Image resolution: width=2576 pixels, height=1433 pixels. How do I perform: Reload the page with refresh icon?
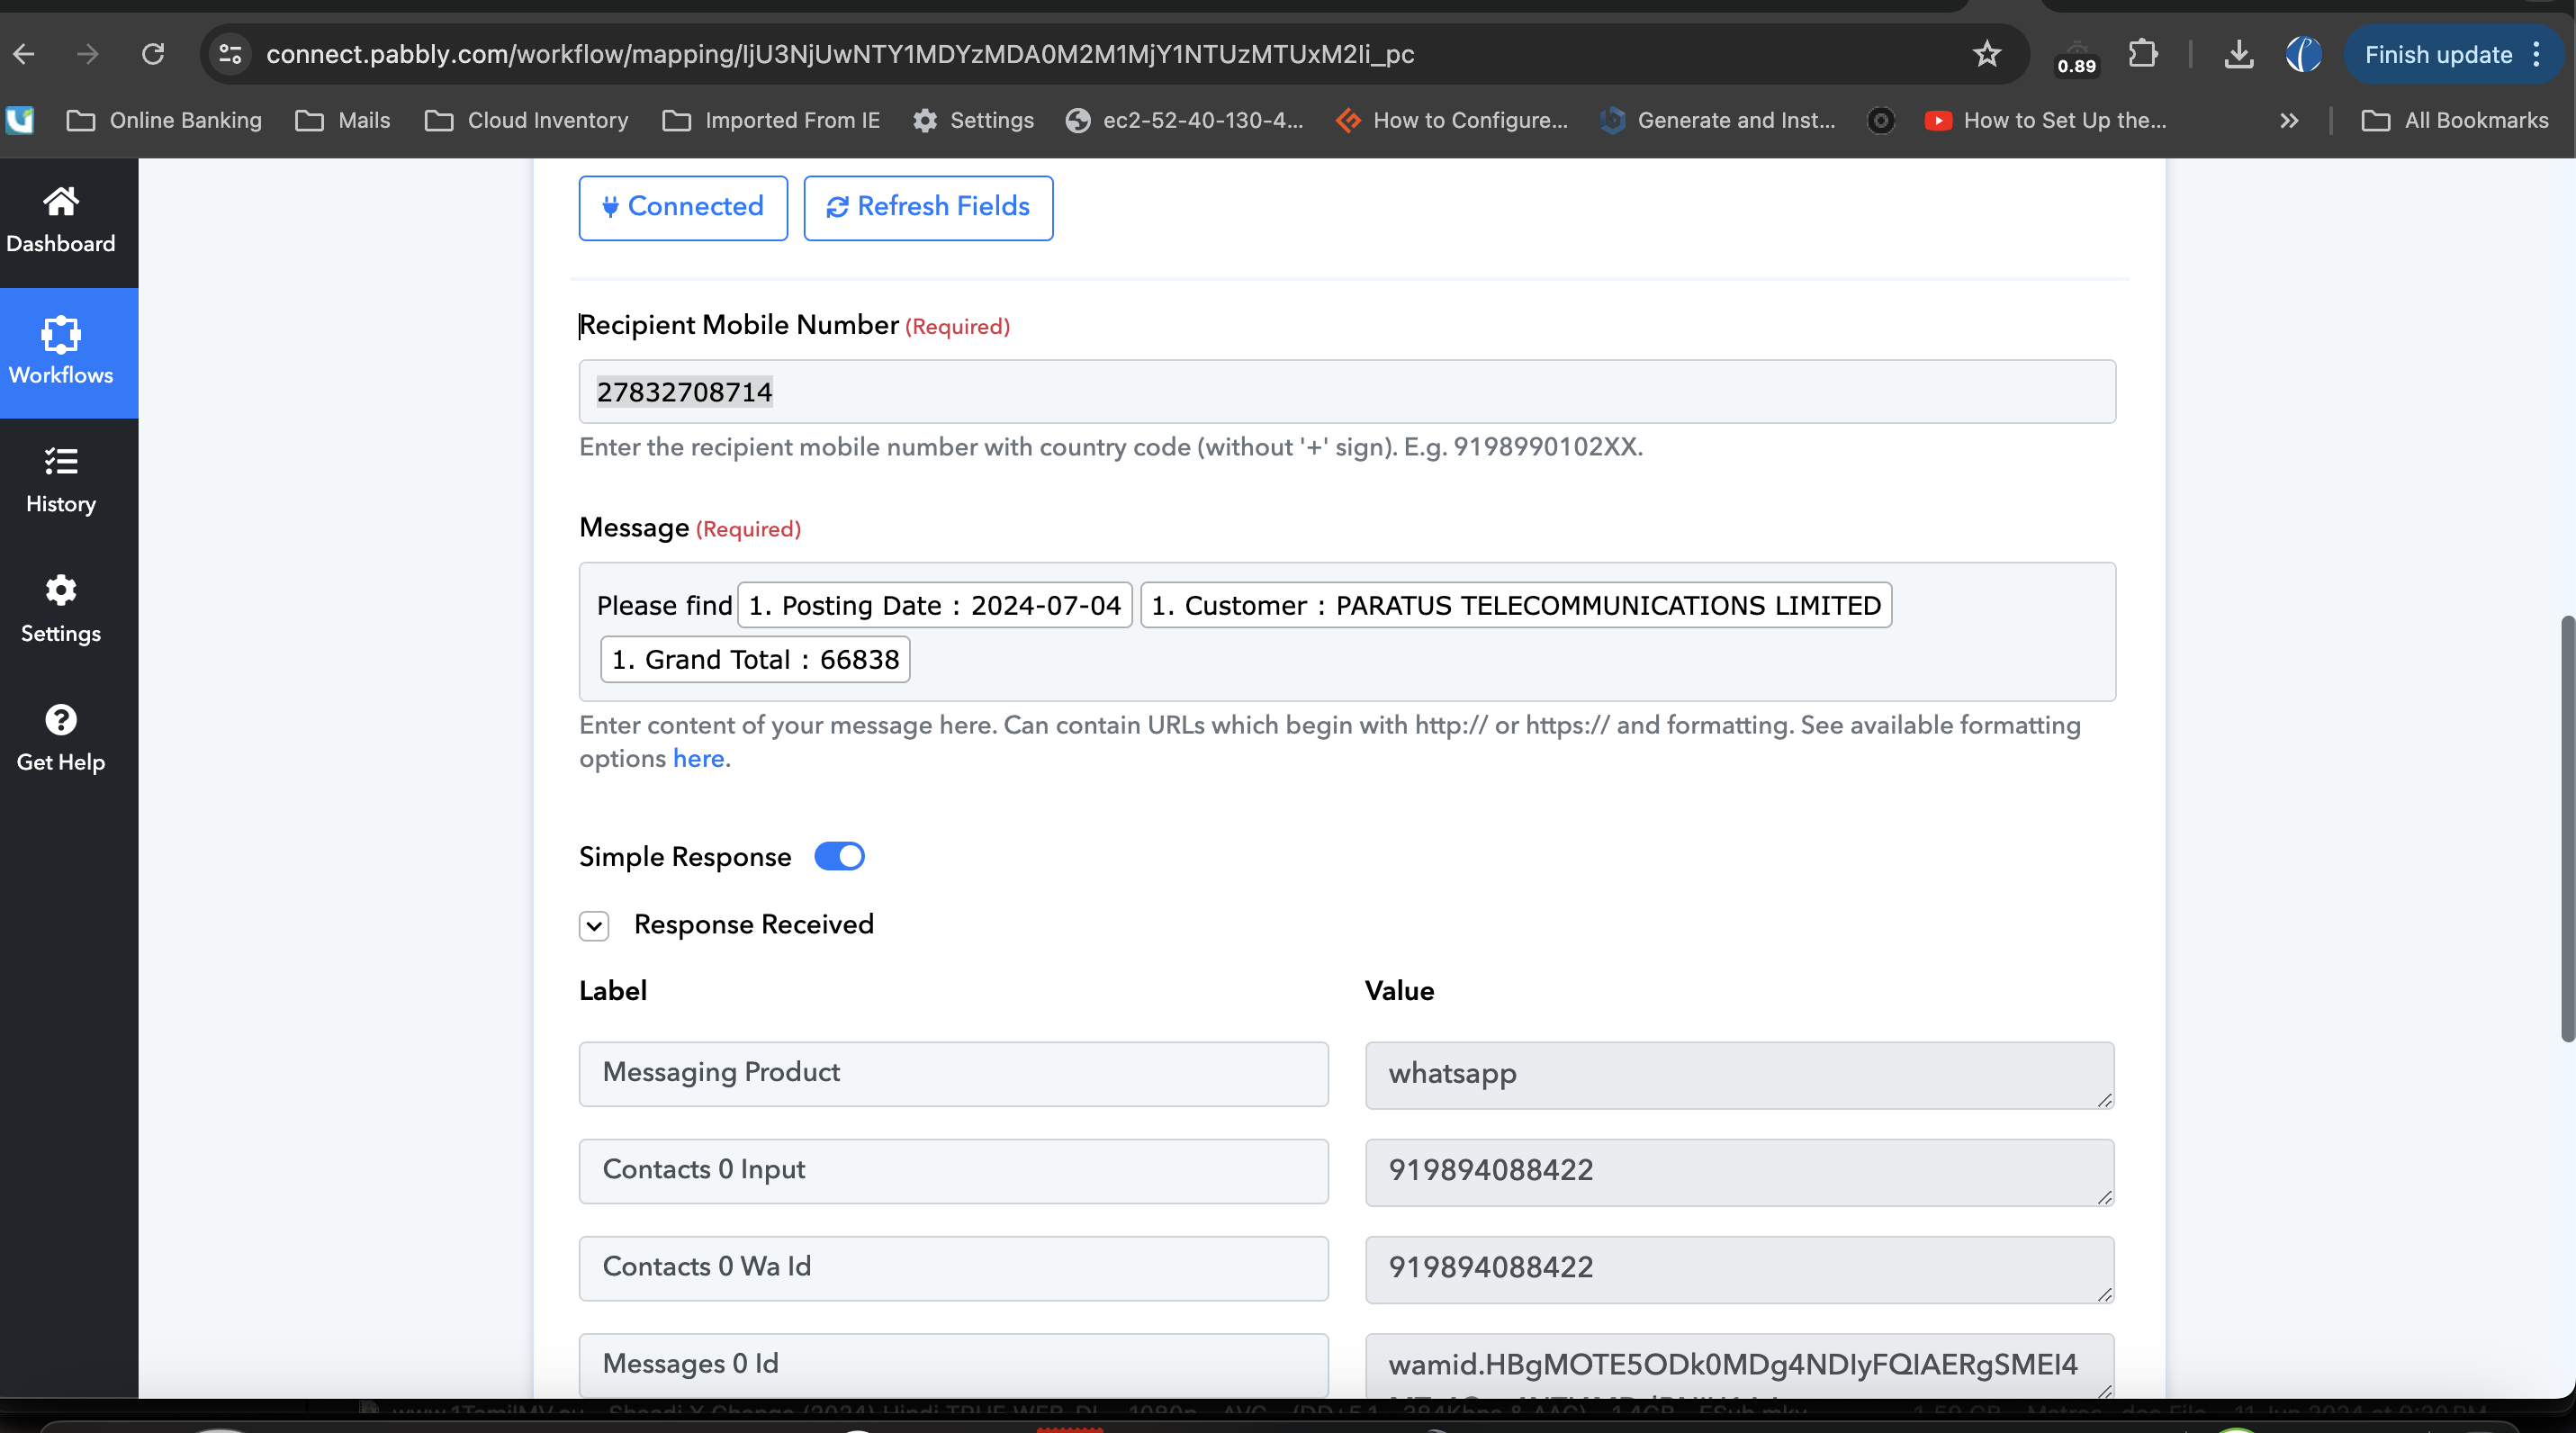pos(152,54)
